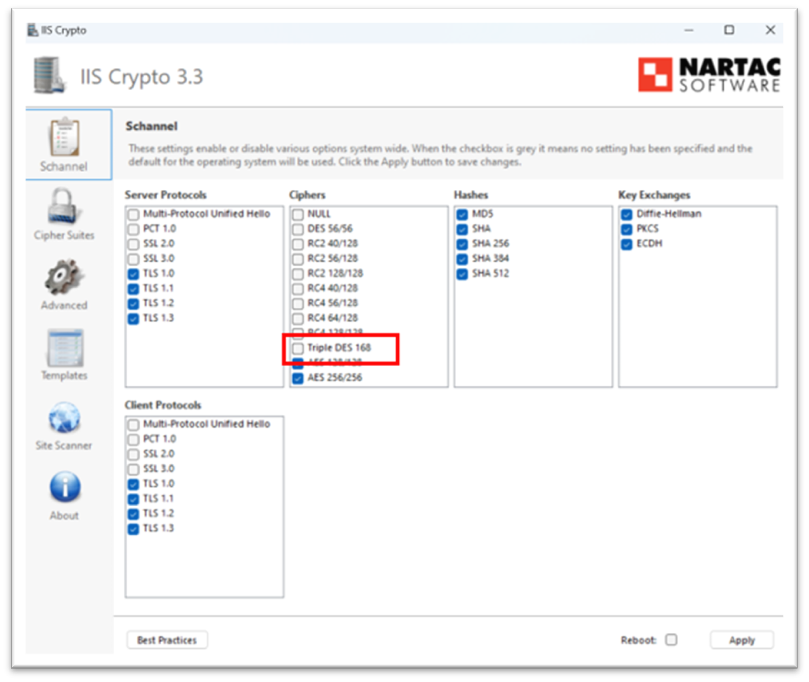Disable the Diffie-Hellman key exchange
809x682 pixels.
(626, 213)
